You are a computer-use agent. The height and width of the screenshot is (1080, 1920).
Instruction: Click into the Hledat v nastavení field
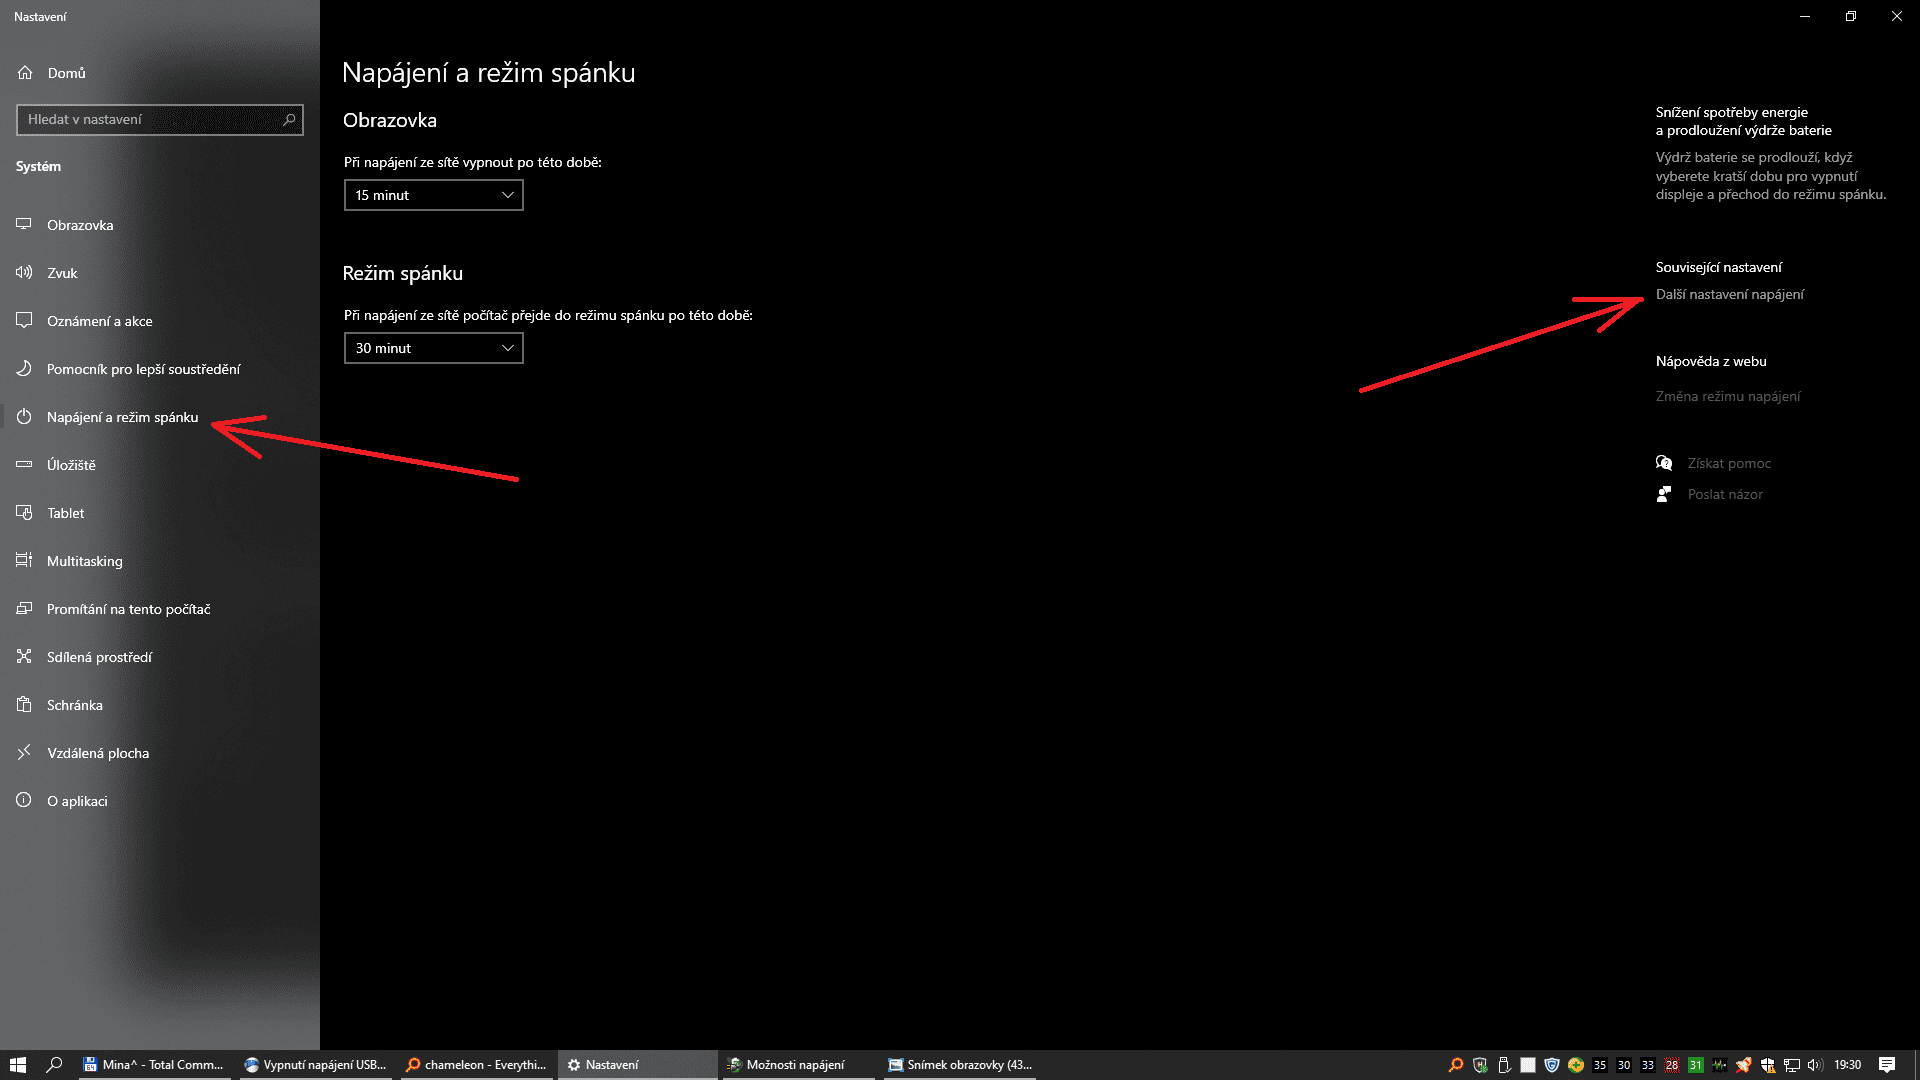click(x=150, y=120)
